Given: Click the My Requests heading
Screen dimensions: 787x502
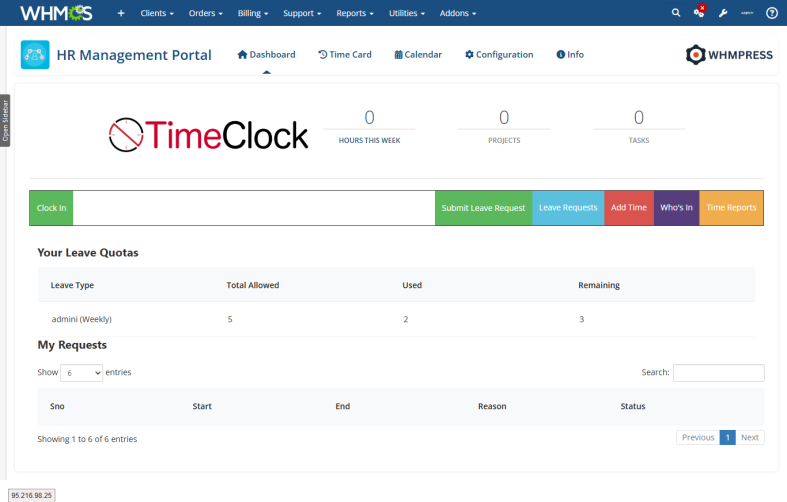Looking at the screenshot, I should pos(72,345).
